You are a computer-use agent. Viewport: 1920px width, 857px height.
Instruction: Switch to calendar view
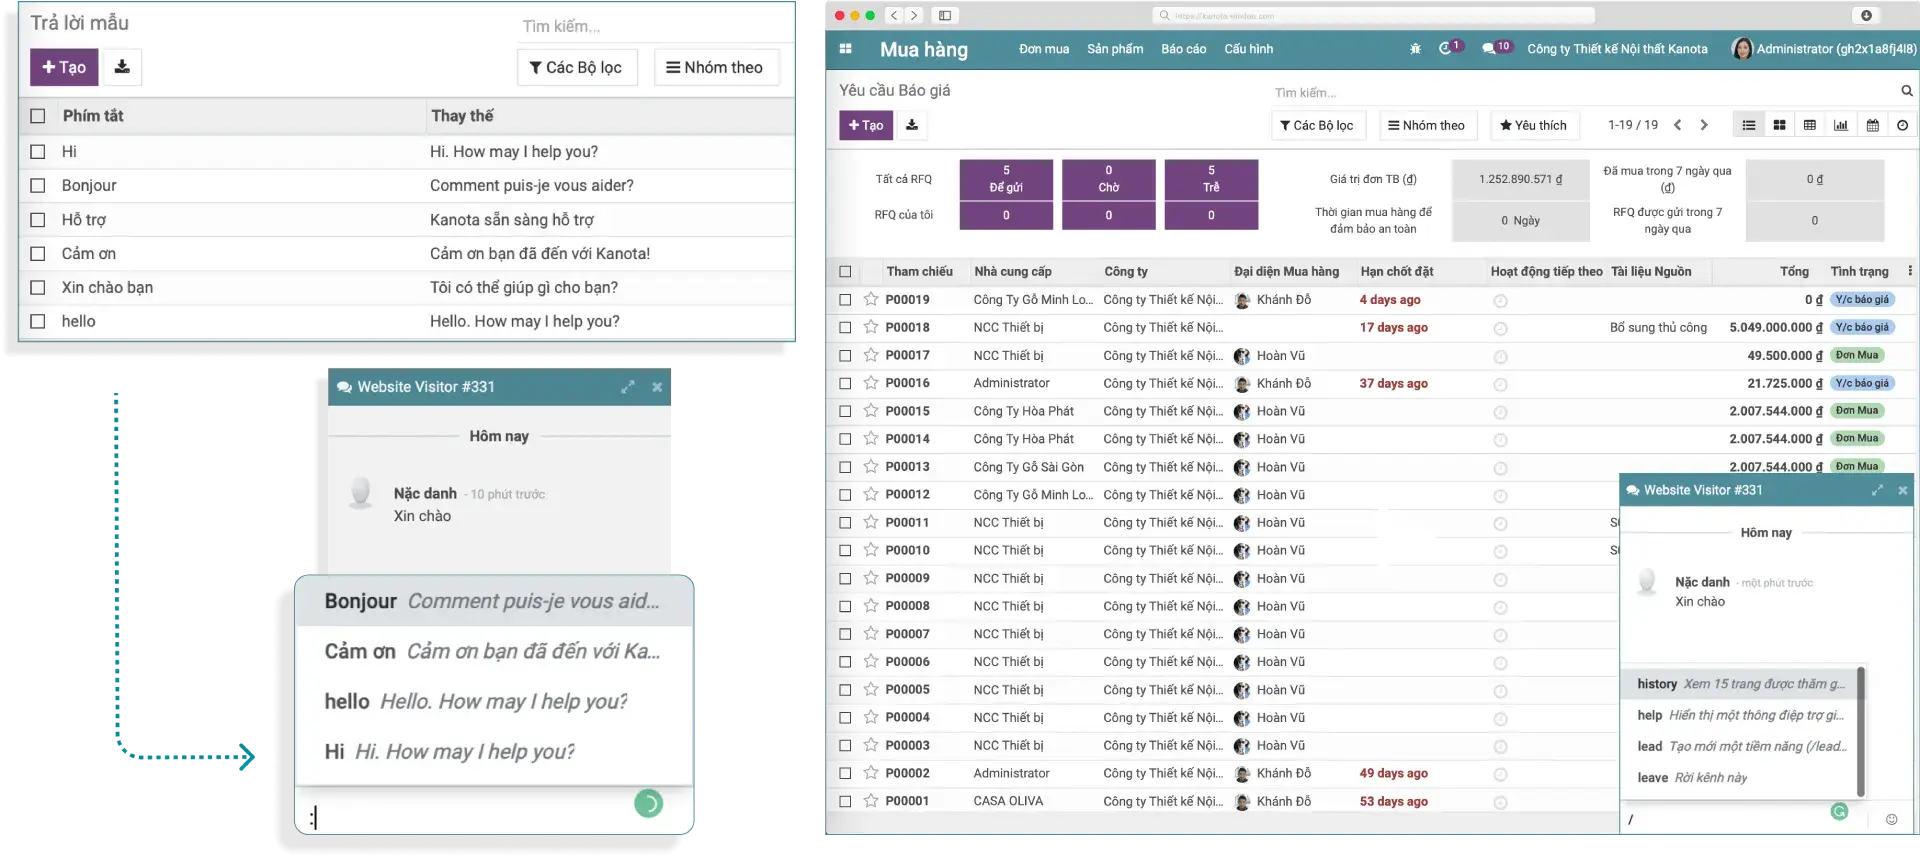click(1872, 125)
